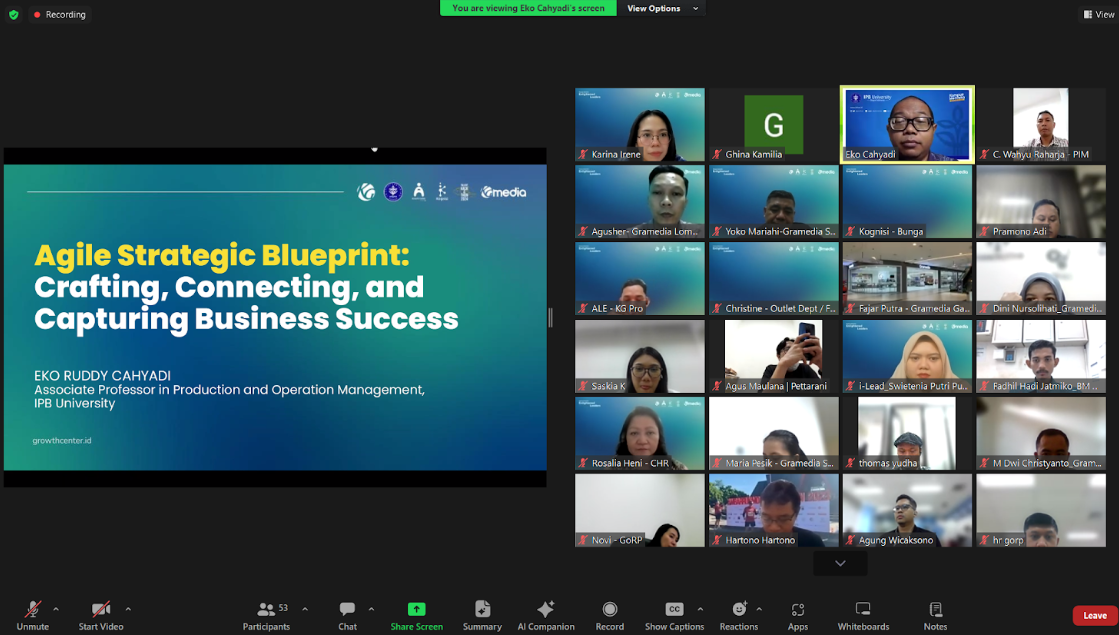Click the muted mic icon on Agung Wicaksono

coord(851,540)
